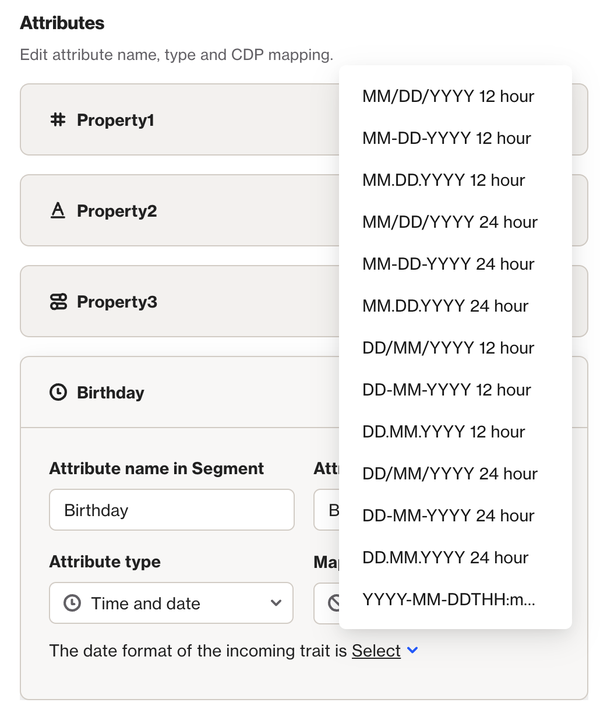Image resolution: width=600 pixels, height=706 pixels.
Task: Select MM.DD.YYYY 12 hour option
Action: (x=444, y=180)
